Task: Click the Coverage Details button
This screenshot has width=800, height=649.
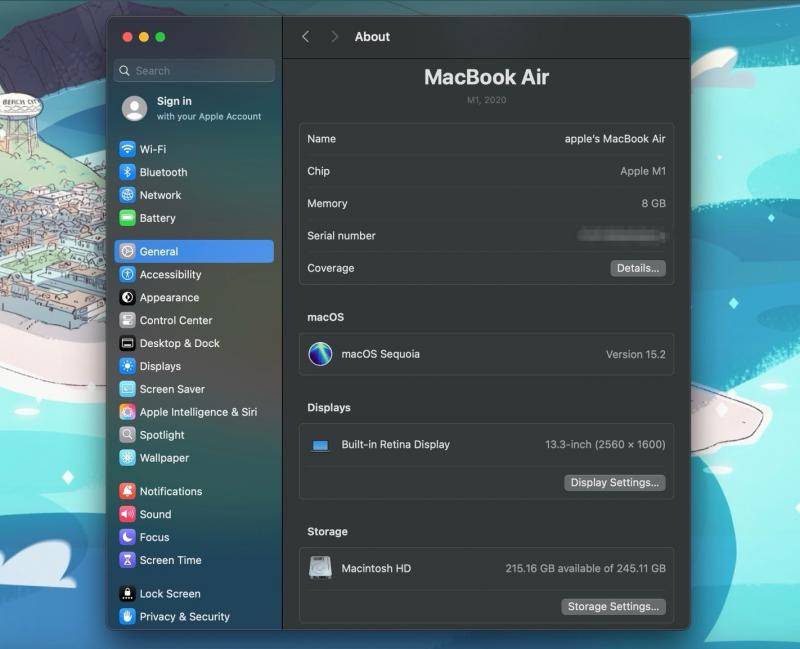Action: pos(637,268)
